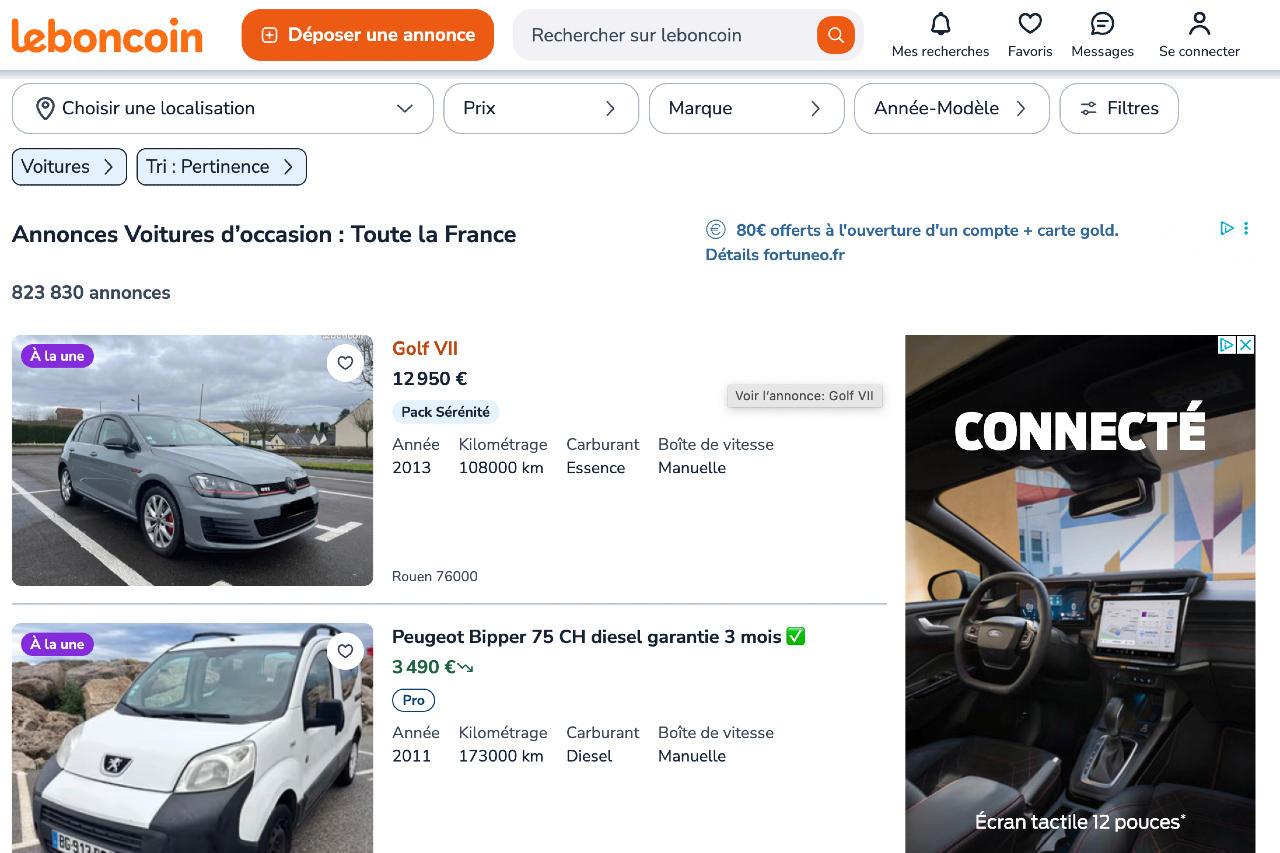The image size is (1280, 853).
Task: Open the Prix filter dropdown
Action: pyautogui.click(x=541, y=108)
